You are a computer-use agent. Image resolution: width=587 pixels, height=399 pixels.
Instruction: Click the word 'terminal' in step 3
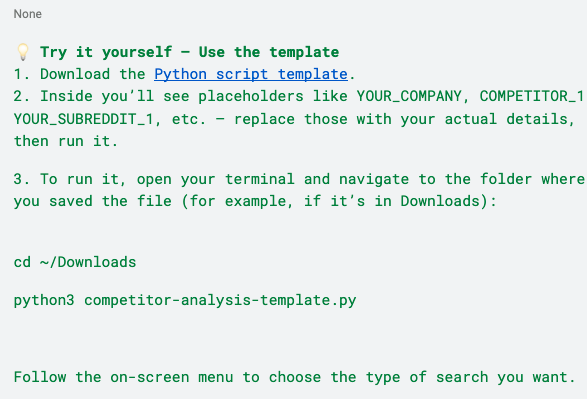click(x=259, y=179)
